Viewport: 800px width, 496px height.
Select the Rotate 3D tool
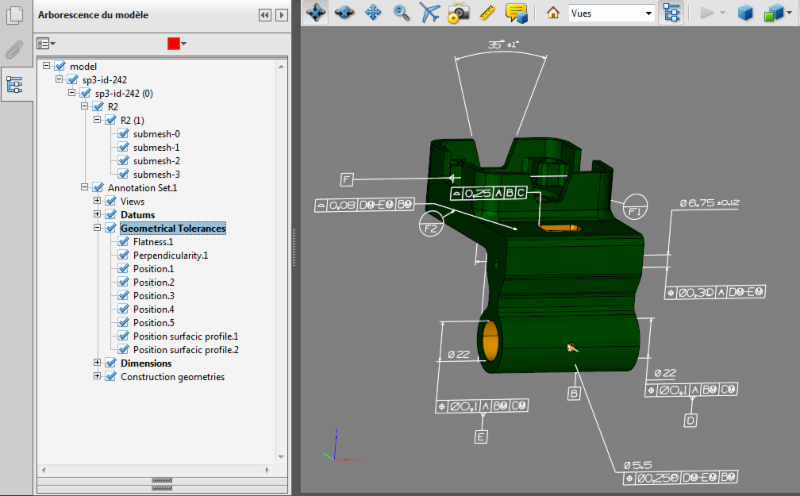pos(315,13)
